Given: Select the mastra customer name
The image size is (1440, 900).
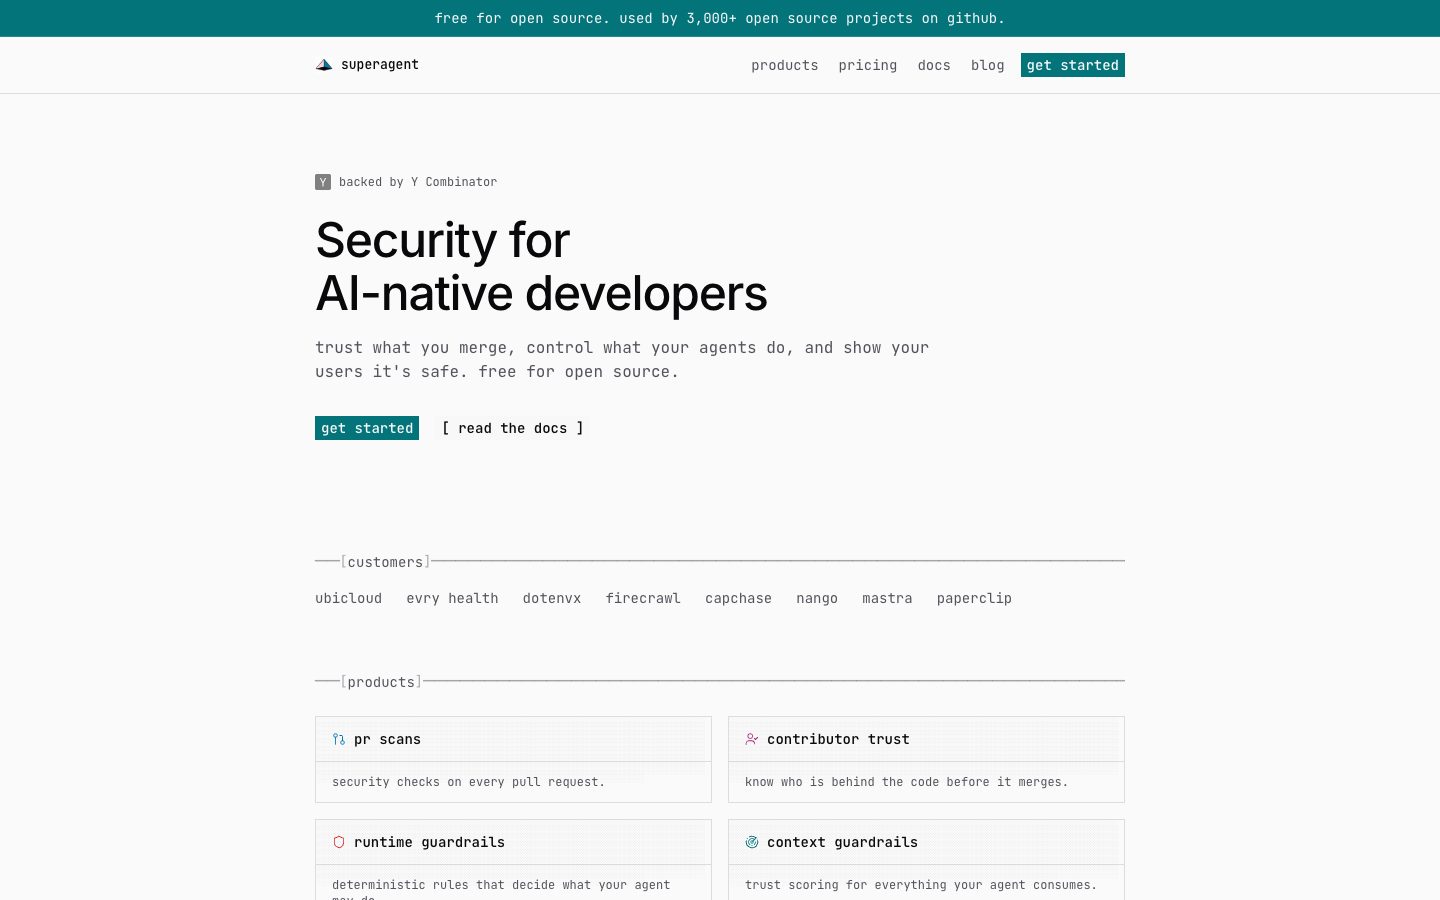Looking at the screenshot, I should click(x=888, y=598).
